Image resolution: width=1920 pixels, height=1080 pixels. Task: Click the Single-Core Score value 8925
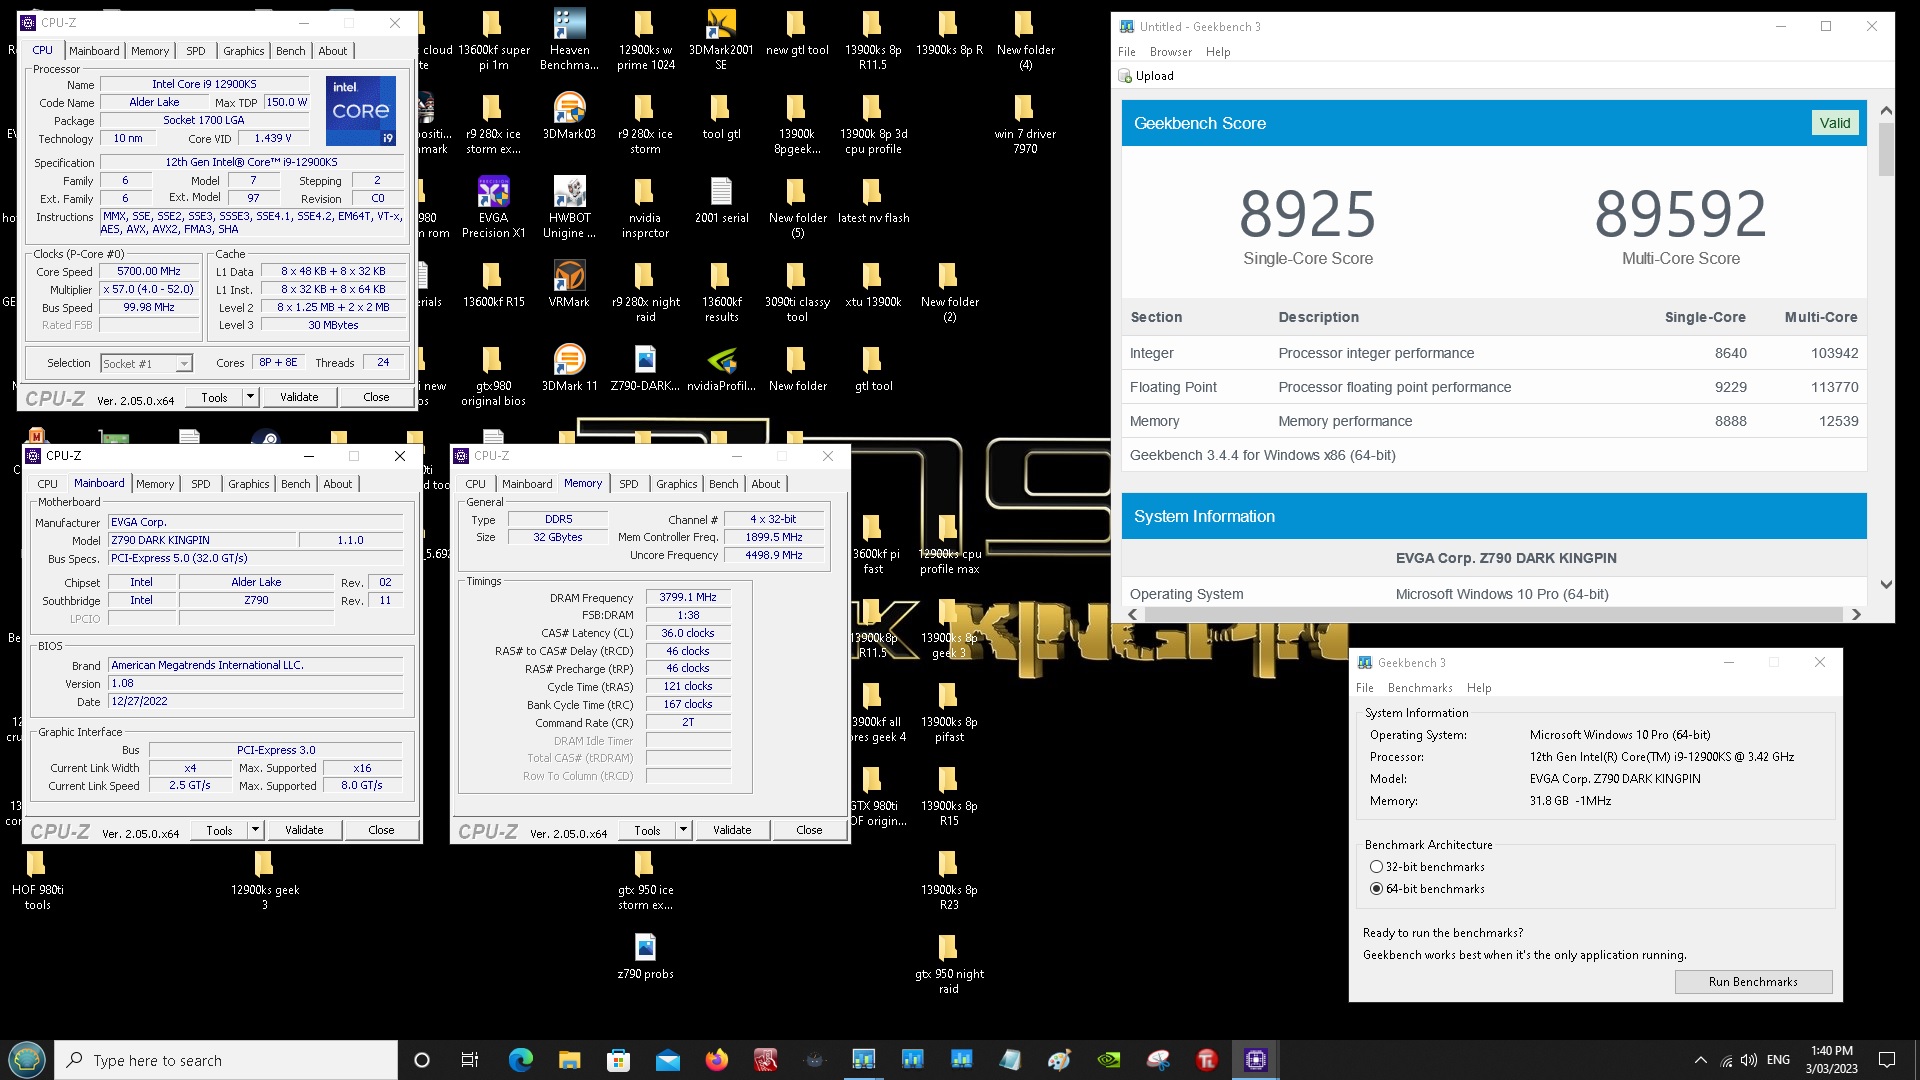[x=1307, y=214]
